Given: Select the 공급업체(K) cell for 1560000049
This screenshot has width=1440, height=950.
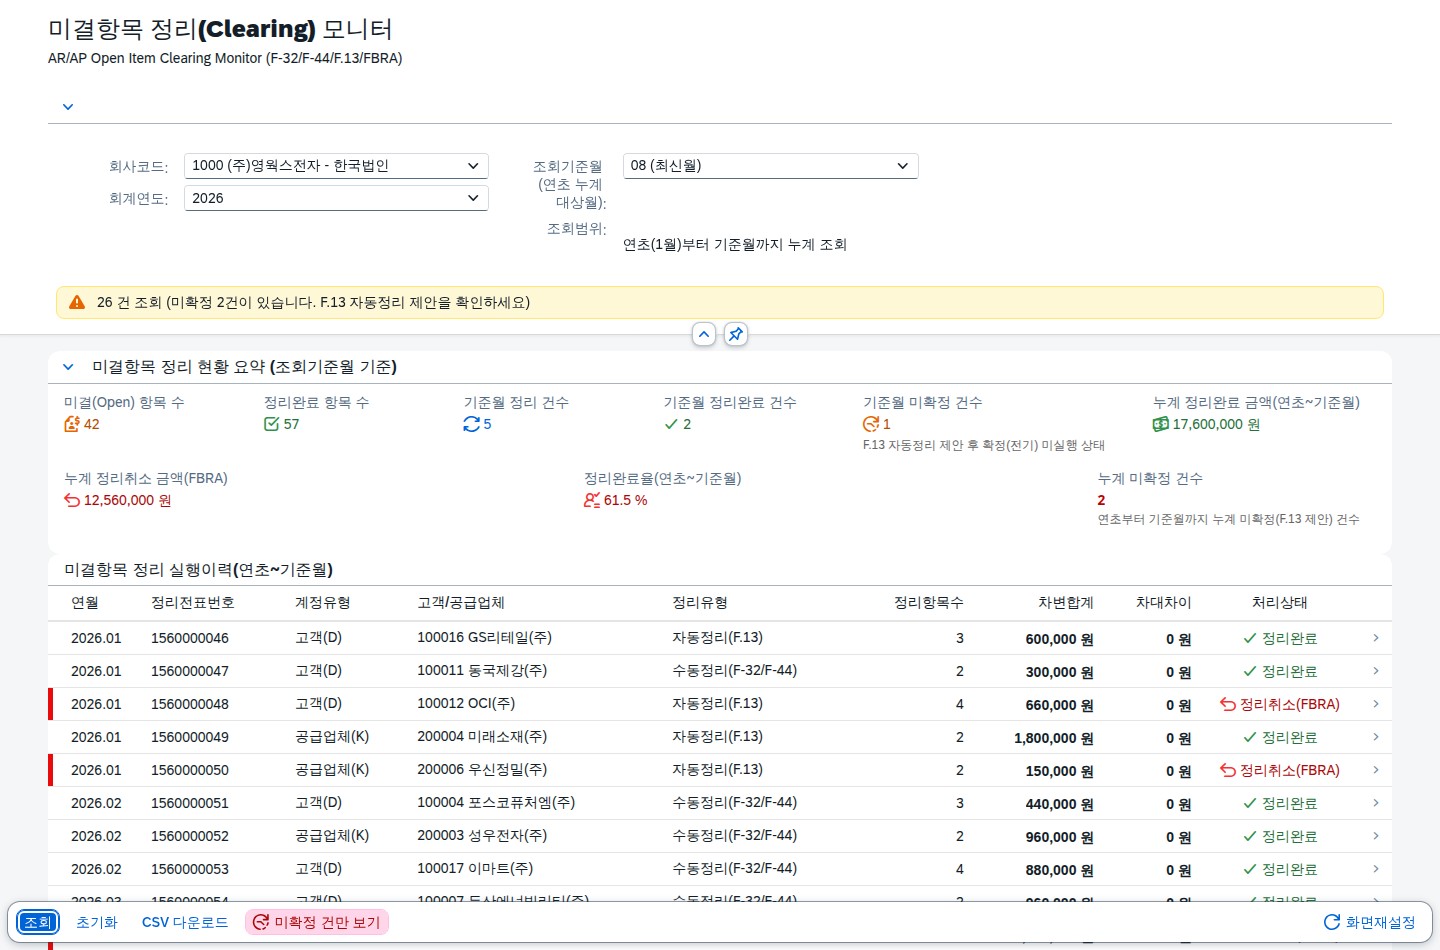Looking at the screenshot, I should (x=332, y=737).
